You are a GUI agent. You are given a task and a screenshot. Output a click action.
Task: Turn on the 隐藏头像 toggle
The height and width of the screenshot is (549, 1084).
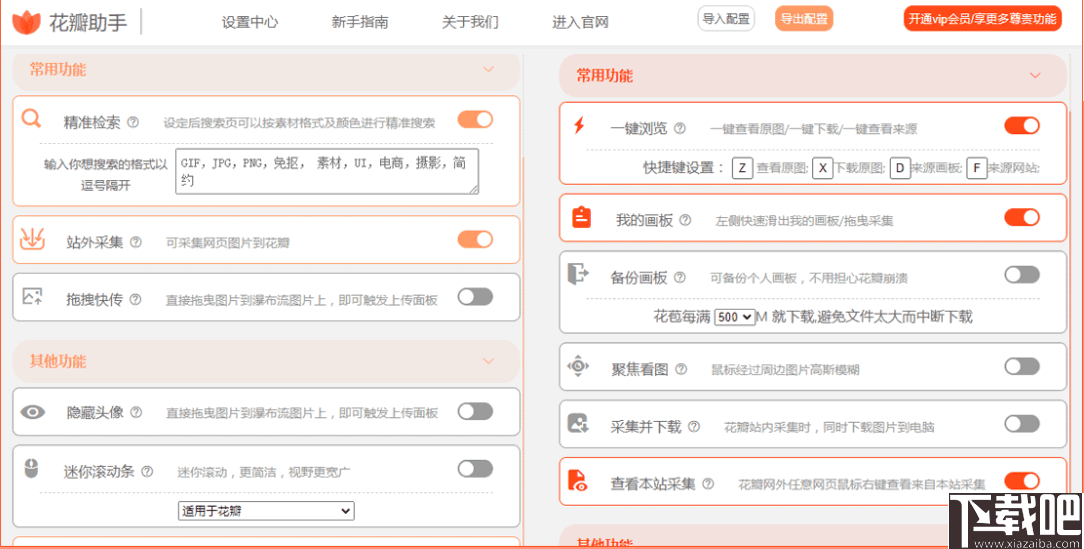pos(475,411)
